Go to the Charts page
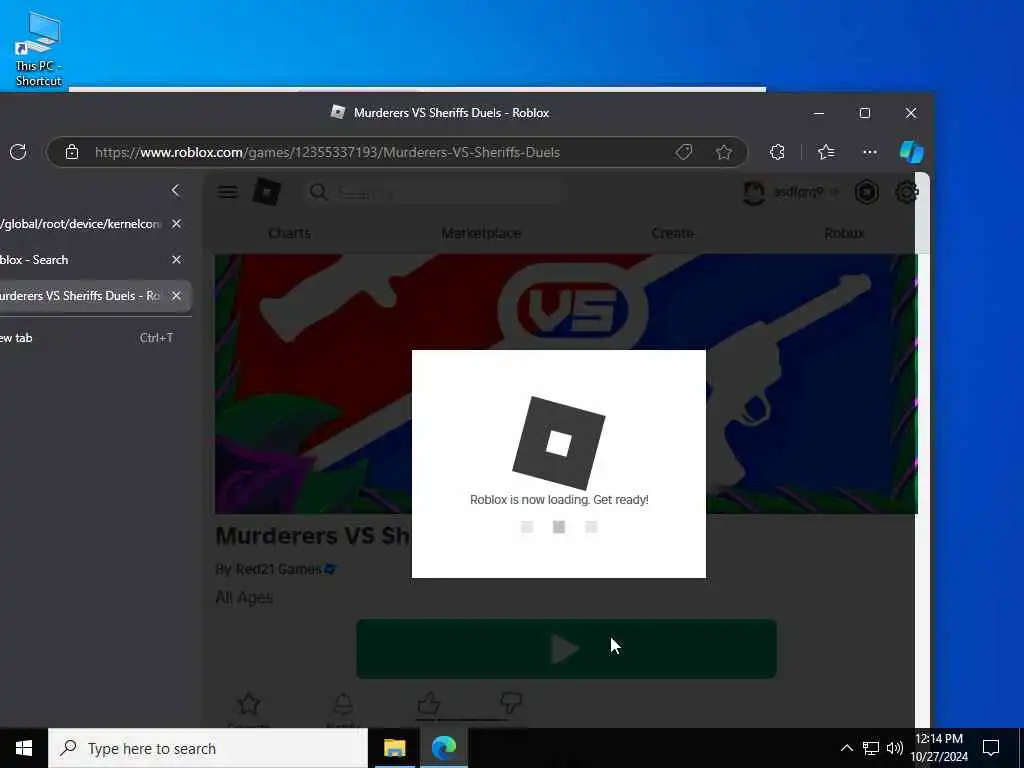The image size is (1024, 768). tap(289, 233)
